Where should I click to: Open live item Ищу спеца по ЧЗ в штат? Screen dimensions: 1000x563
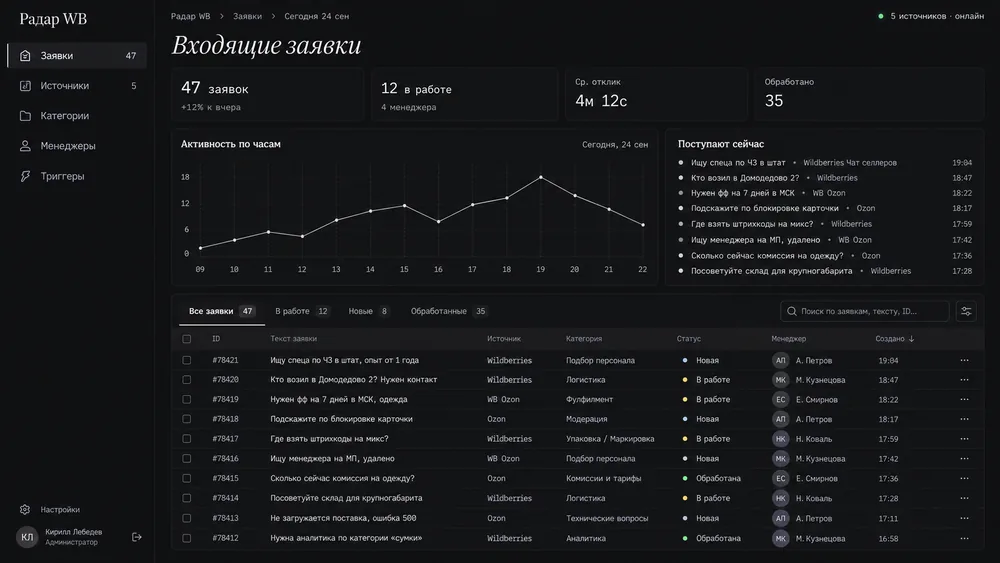point(738,163)
